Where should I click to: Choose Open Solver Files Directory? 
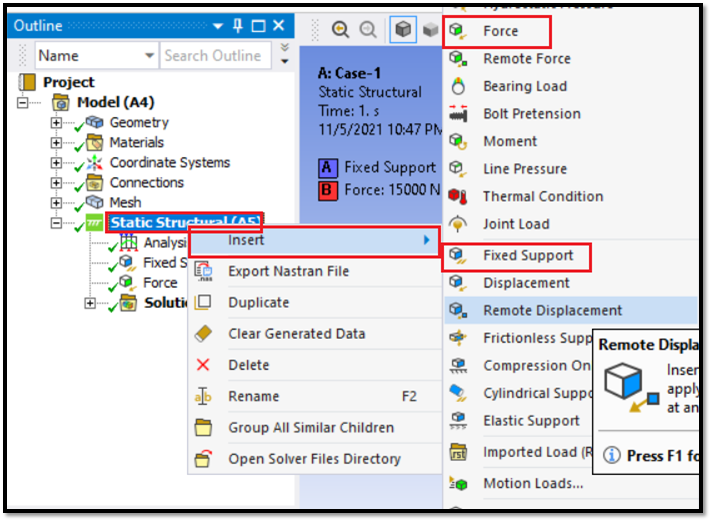pos(314,458)
